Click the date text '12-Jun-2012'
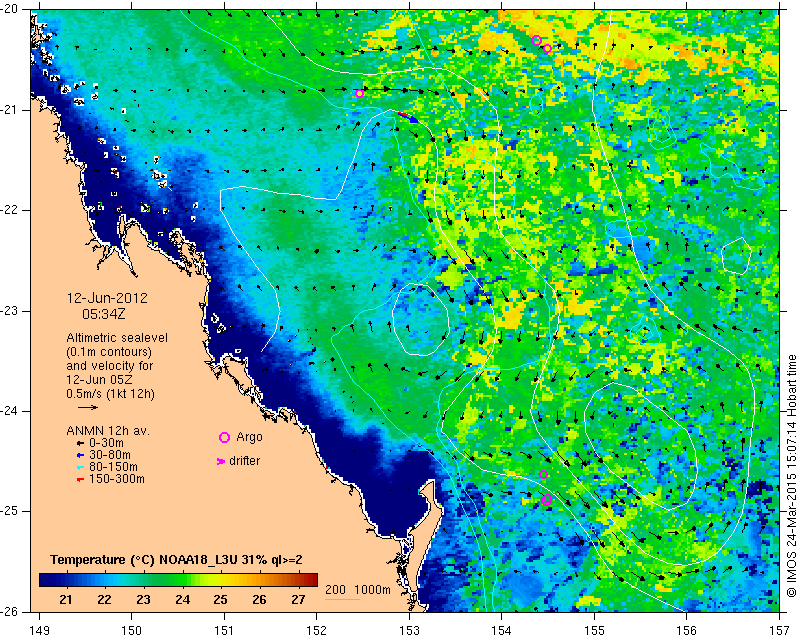 click(x=107, y=298)
